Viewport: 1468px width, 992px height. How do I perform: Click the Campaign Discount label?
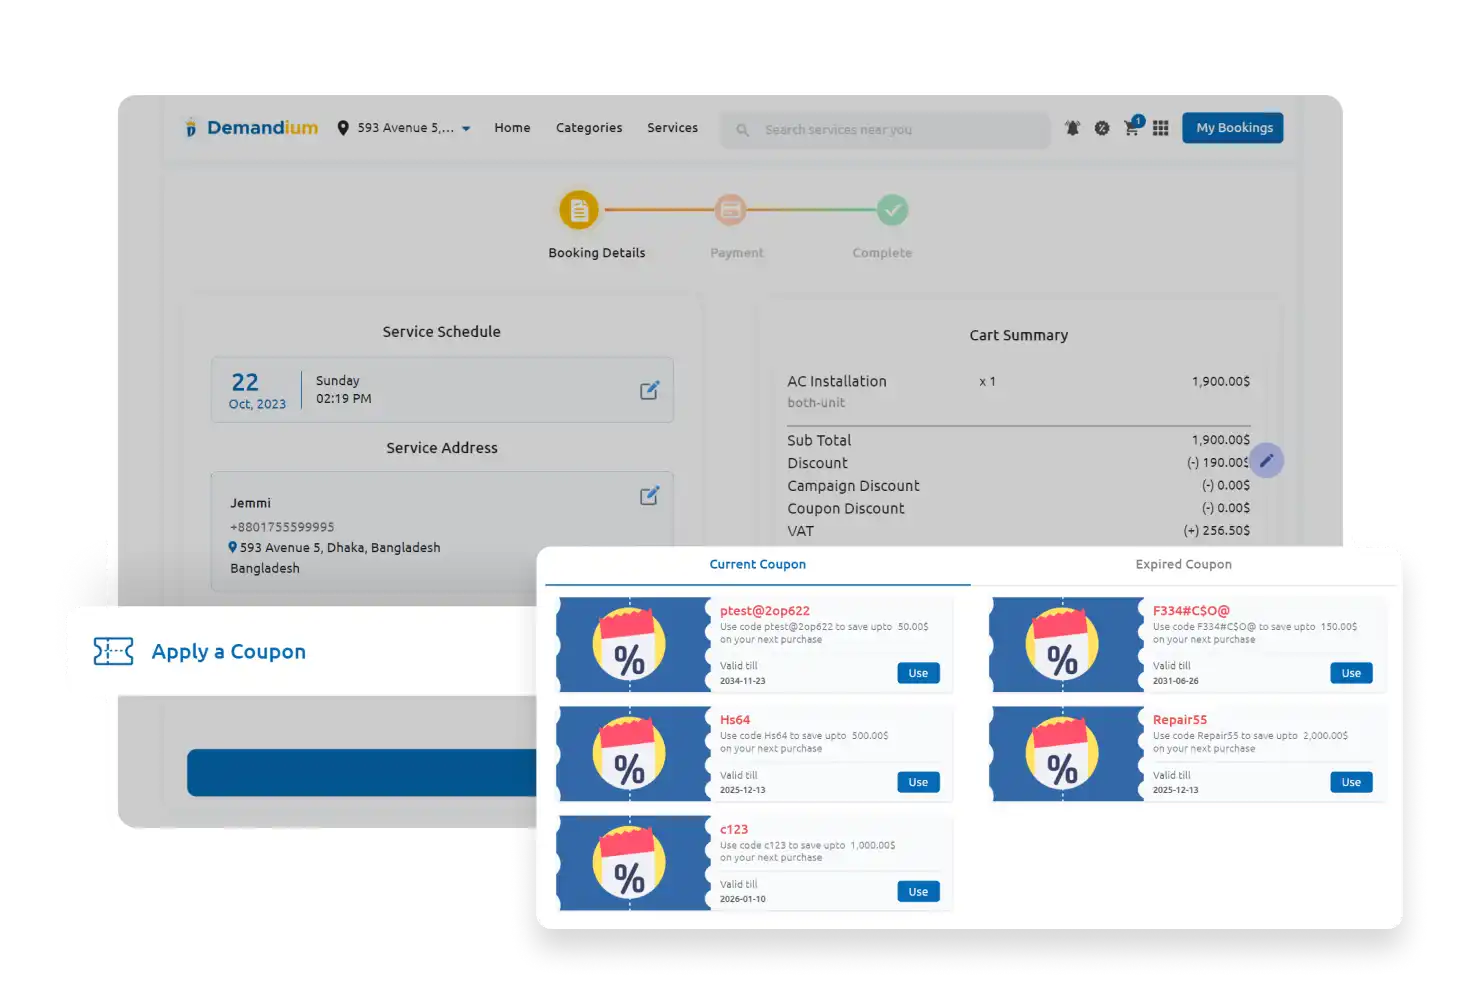point(853,486)
